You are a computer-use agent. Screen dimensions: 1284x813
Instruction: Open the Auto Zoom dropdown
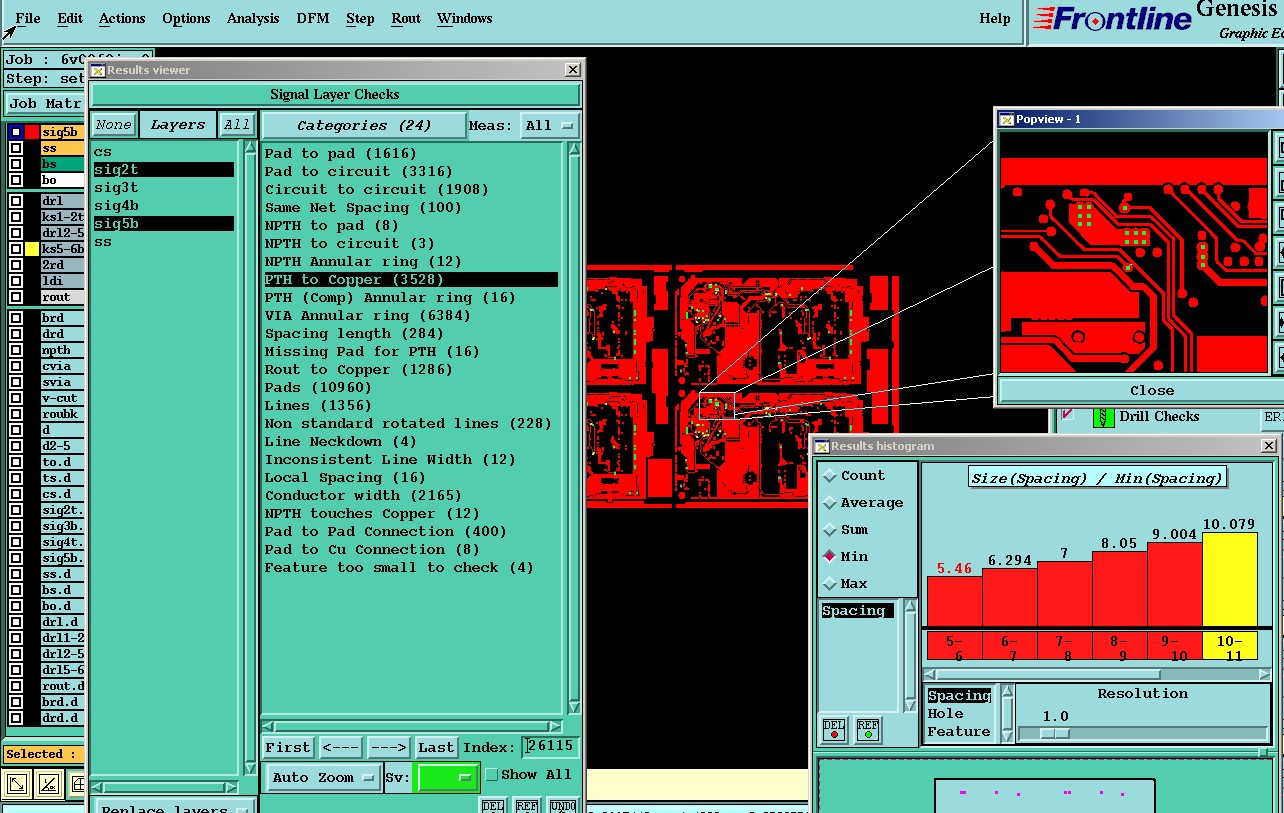point(323,778)
